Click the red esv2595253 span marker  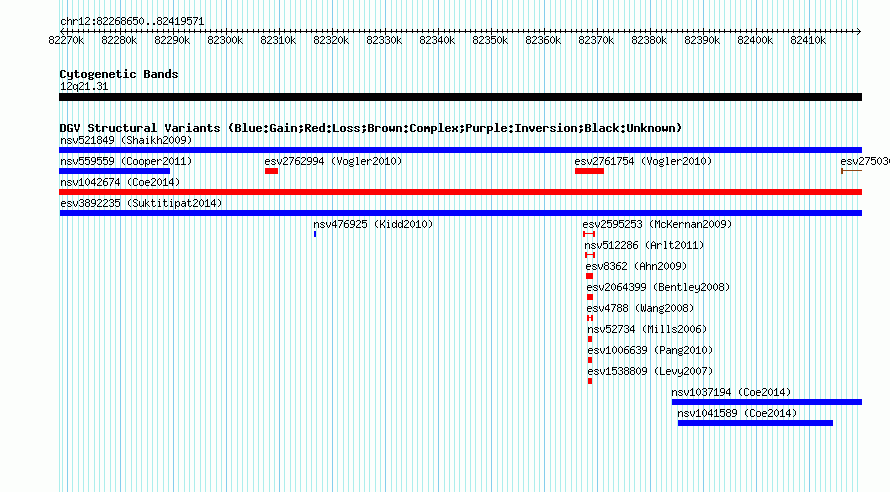[x=589, y=234]
